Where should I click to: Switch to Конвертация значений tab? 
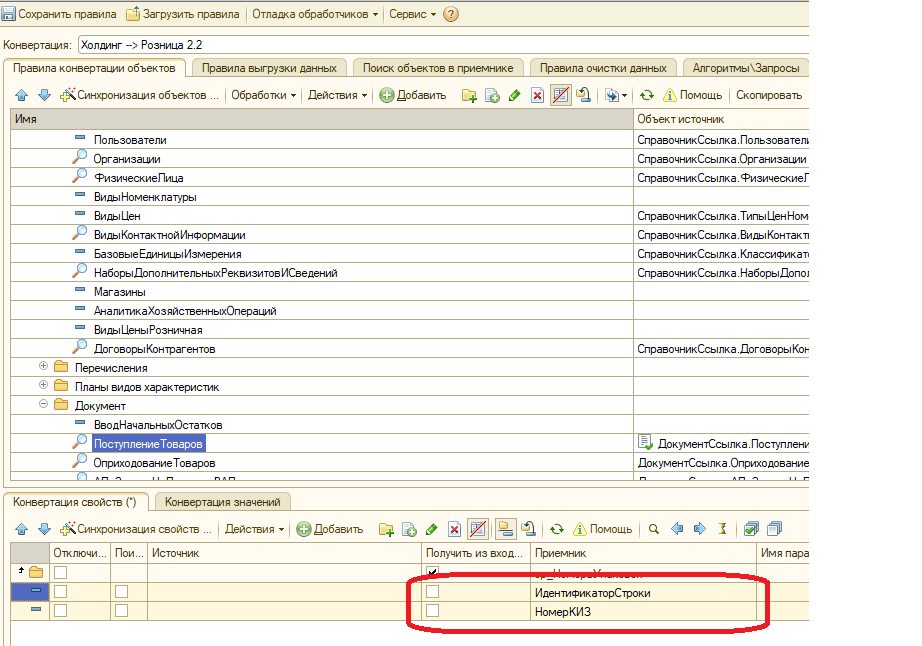click(x=222, y=502)
